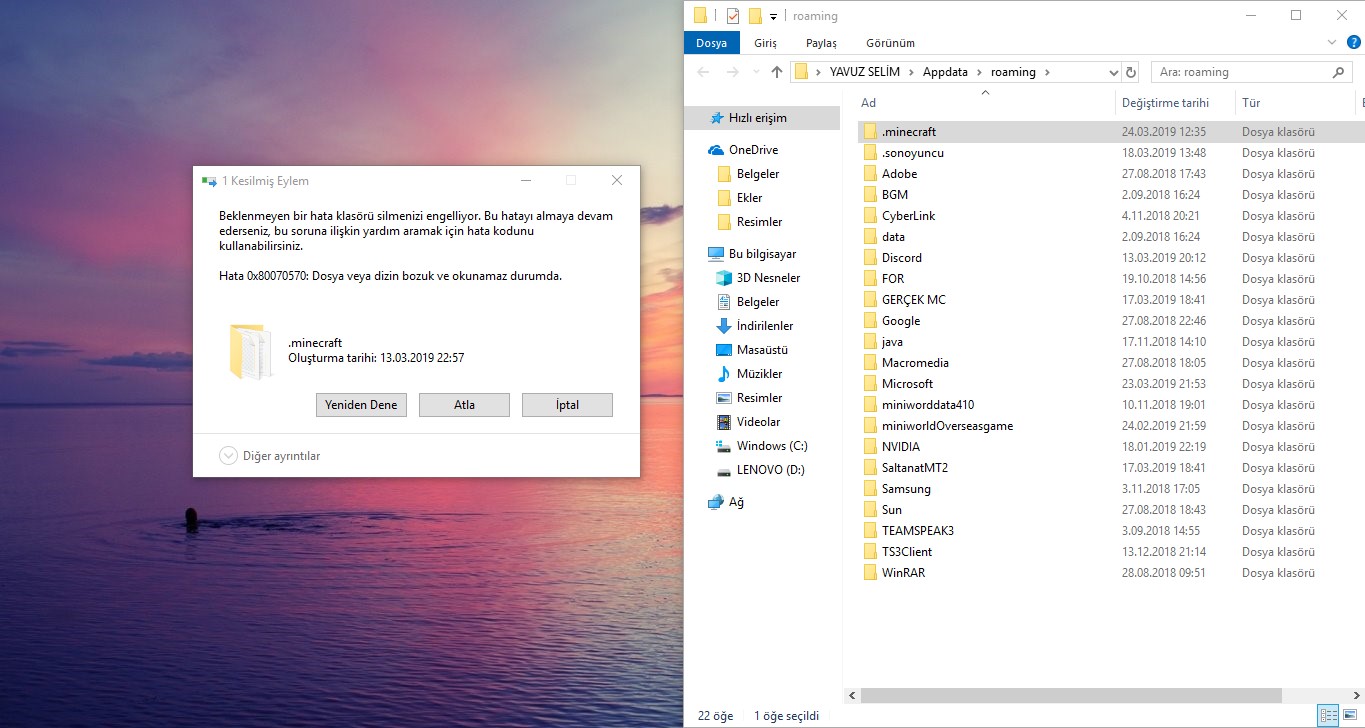
Task: Switch to the Görünüm ribbon tab
Action: point(889,43)
